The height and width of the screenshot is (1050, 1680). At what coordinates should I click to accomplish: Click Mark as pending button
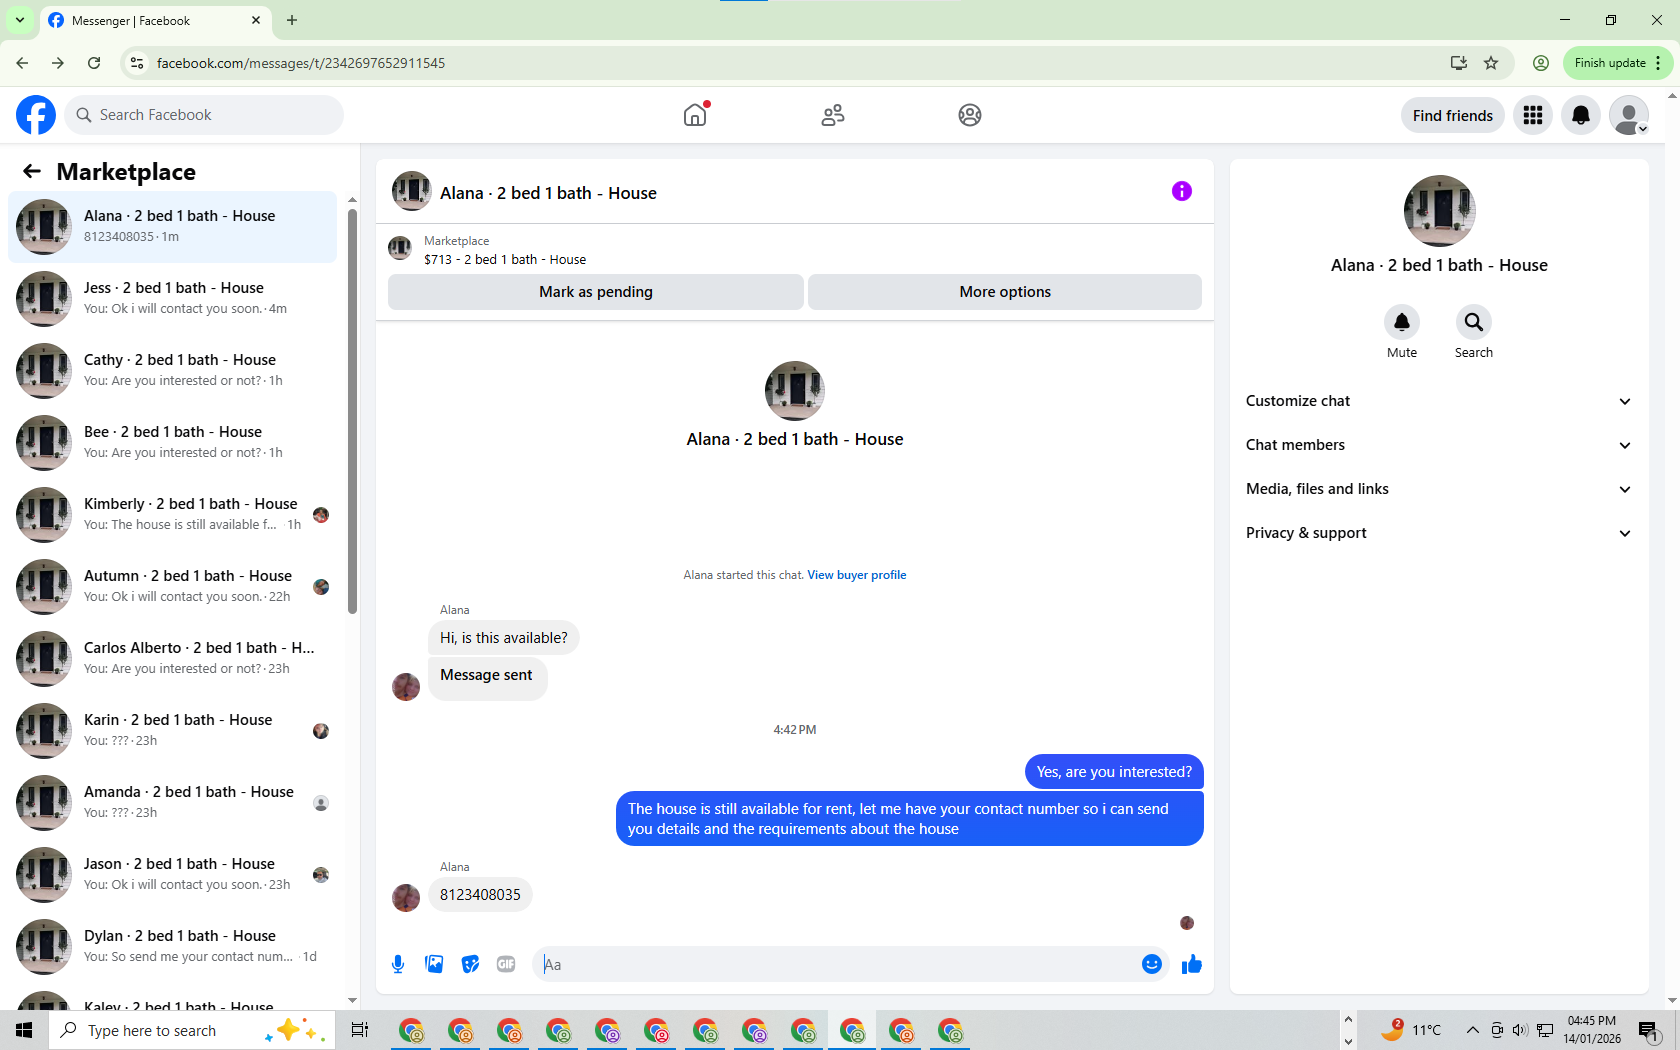point(596,292)
